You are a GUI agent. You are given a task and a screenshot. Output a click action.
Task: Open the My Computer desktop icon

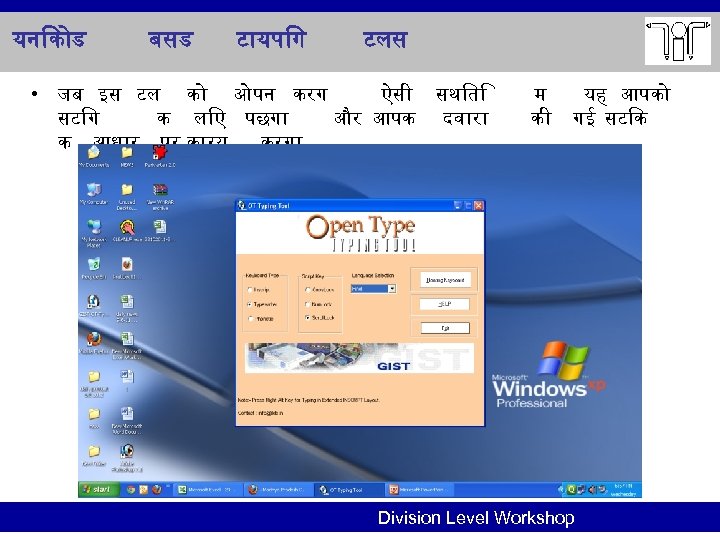click(x=94, y=193)
